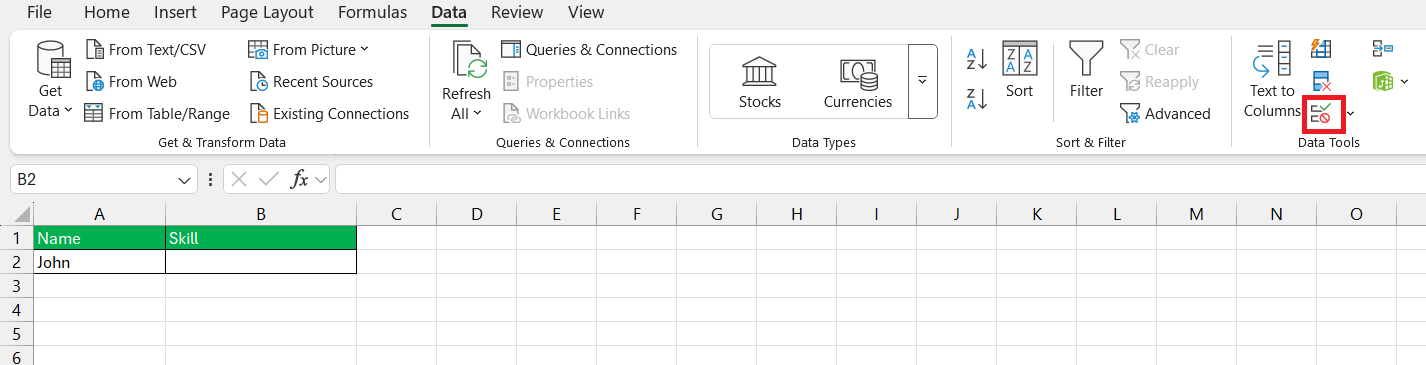This screenshot has width=1426, height=365.
Task: Switch to the Formulas tab
Action: tap(372, 12)
